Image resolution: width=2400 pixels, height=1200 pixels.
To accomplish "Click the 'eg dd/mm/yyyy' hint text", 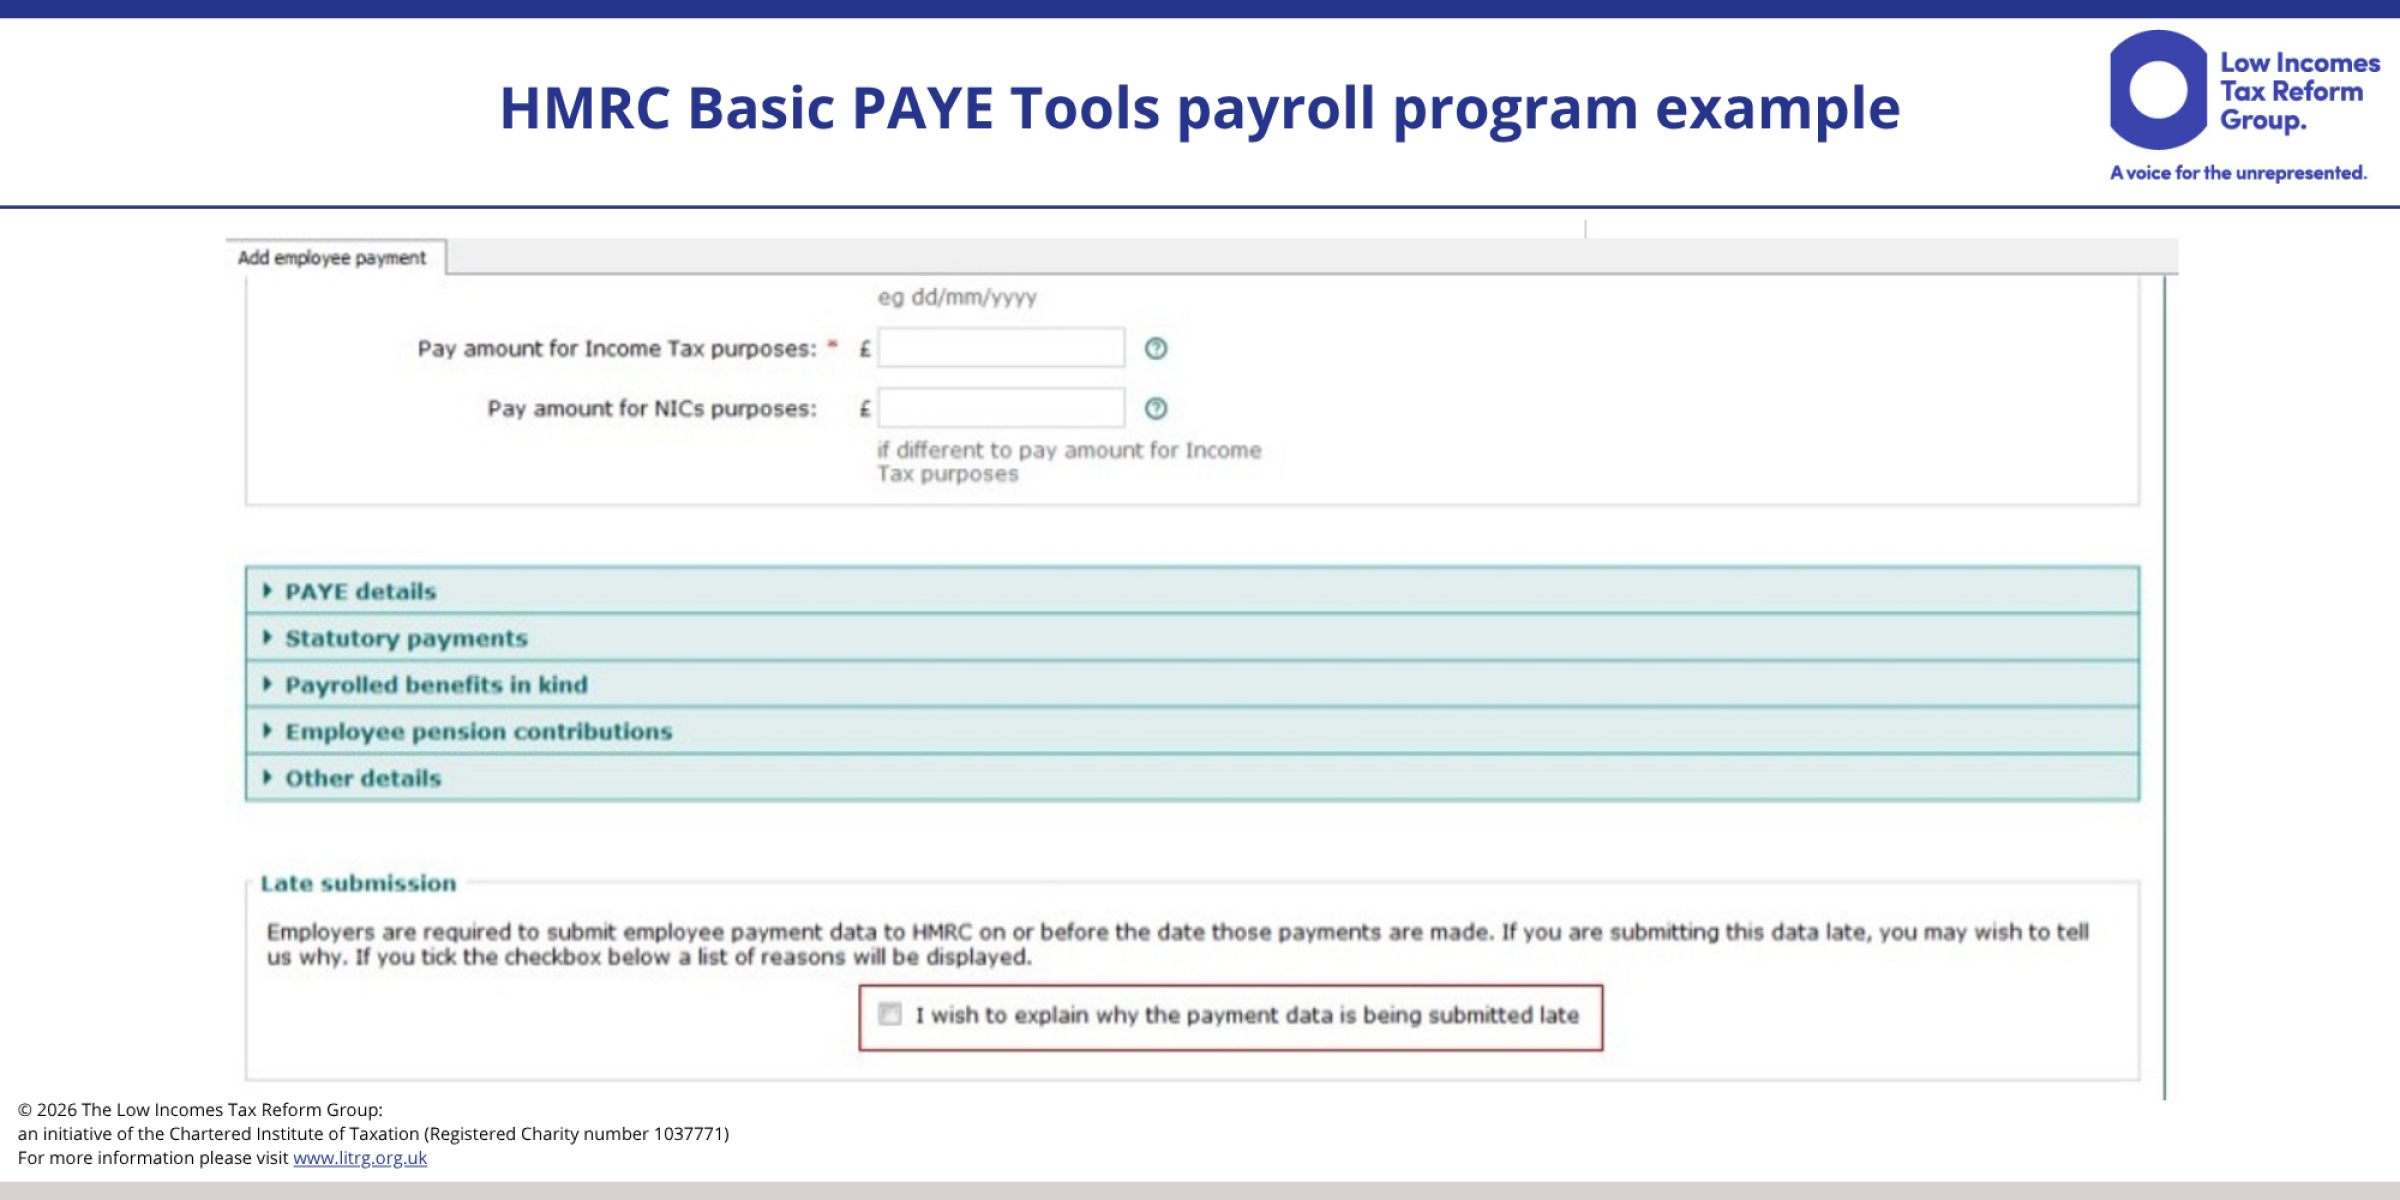I will [x=957, y=297].
